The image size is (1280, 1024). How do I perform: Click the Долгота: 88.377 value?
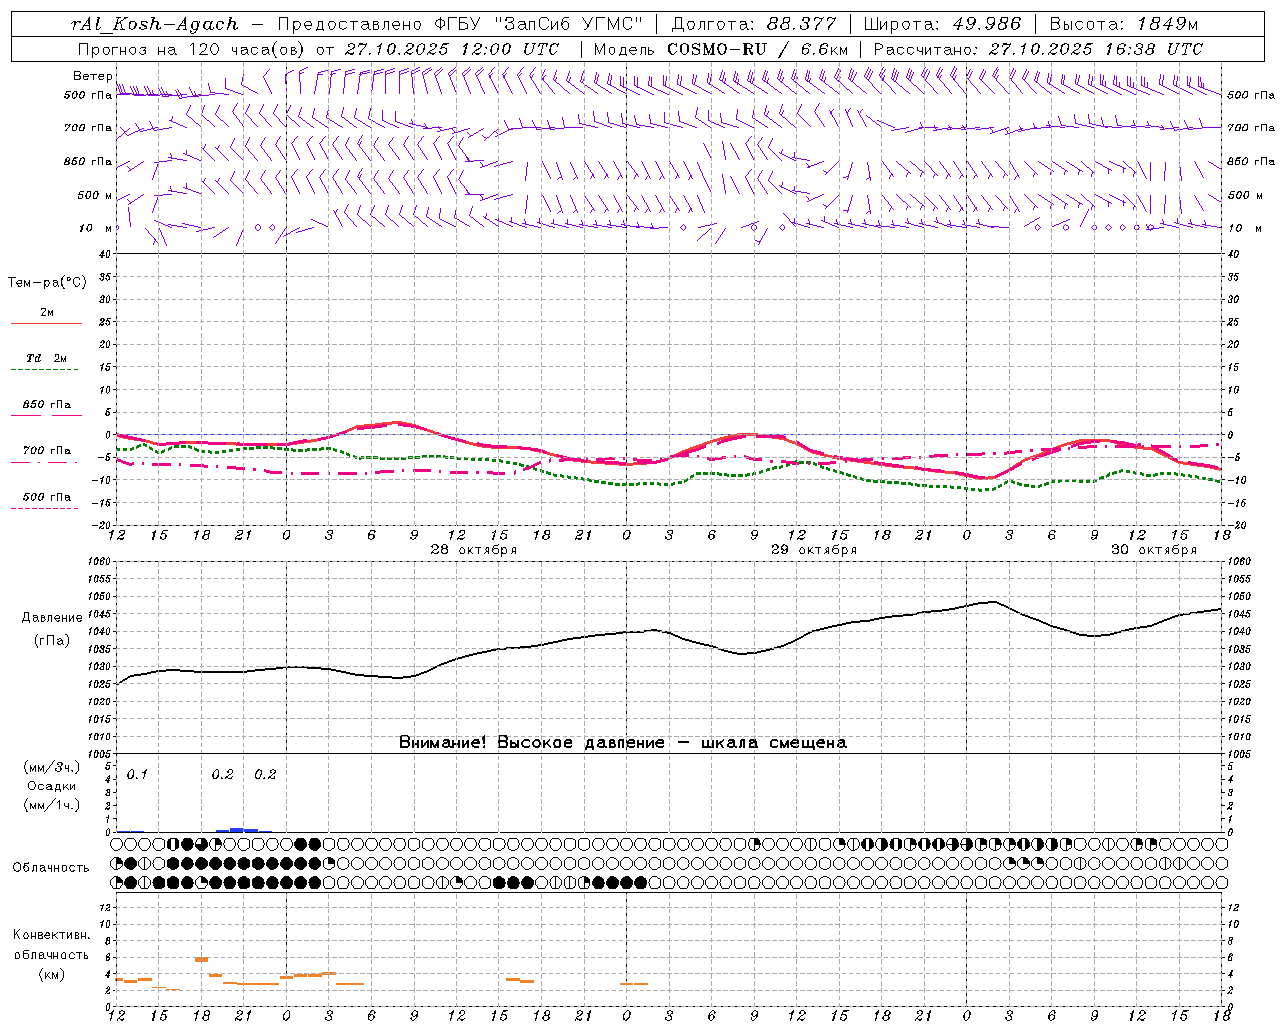[755, 24]
